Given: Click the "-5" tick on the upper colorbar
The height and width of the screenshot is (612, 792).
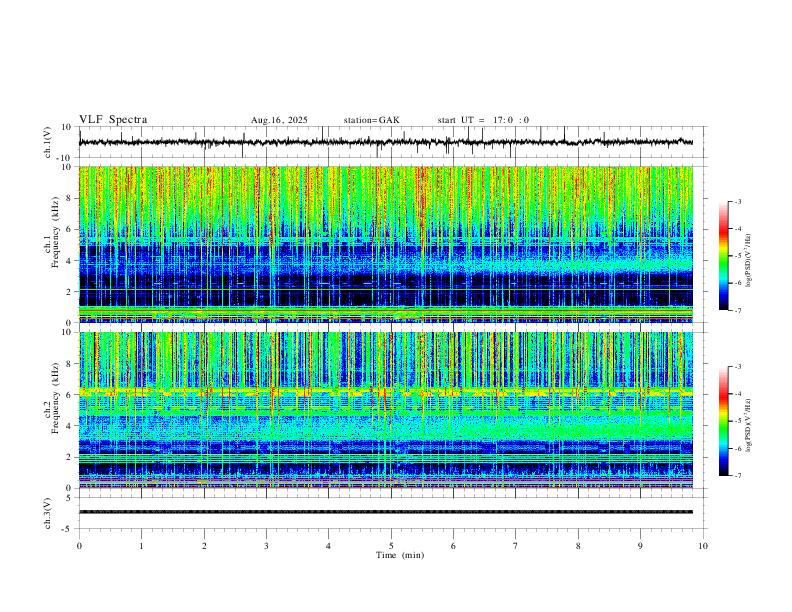Looking at the screenshot, I should (737, 256).
